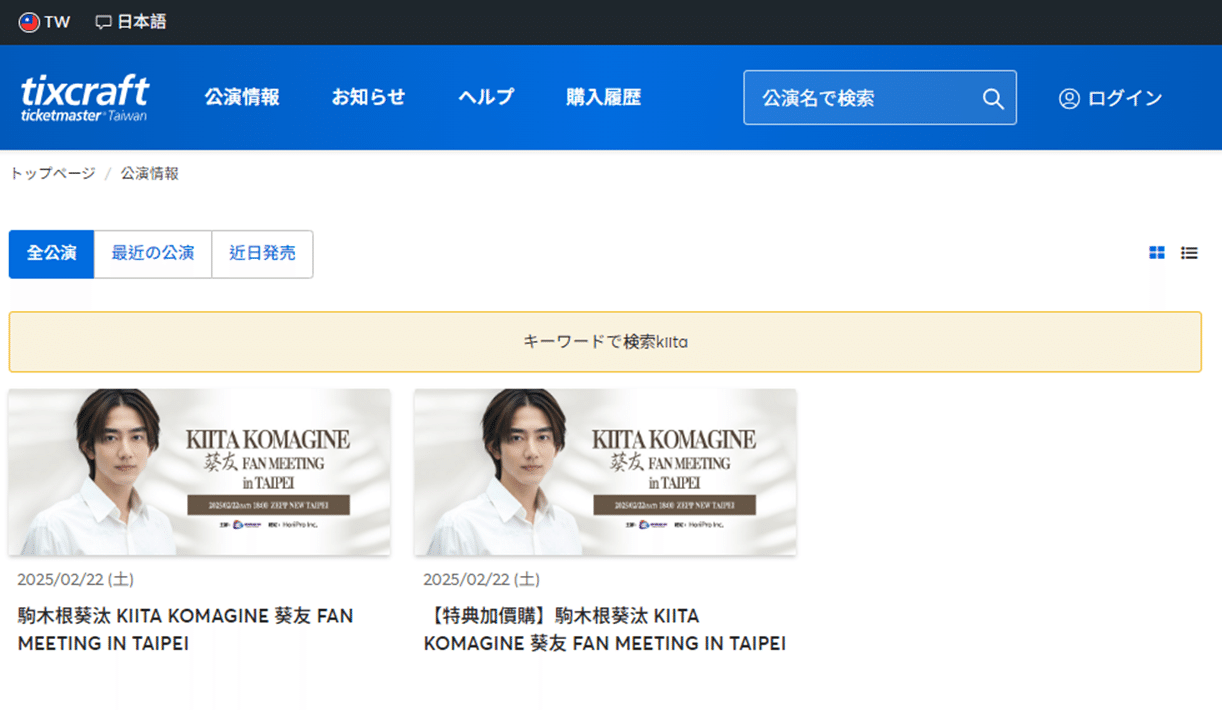Screen dimensions: 1222x710
Task: Open 駒木根葵汰 KIITA KOMAGINE 葵友 FAN MEETING title
Action: pos(186,629)
